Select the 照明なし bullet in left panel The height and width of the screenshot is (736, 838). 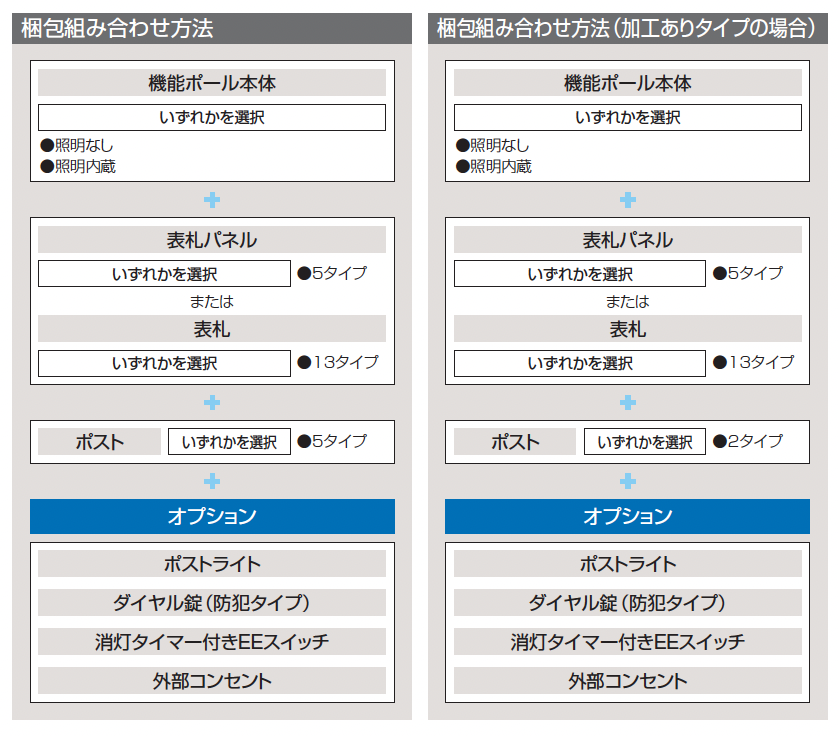tap(77, 145)
